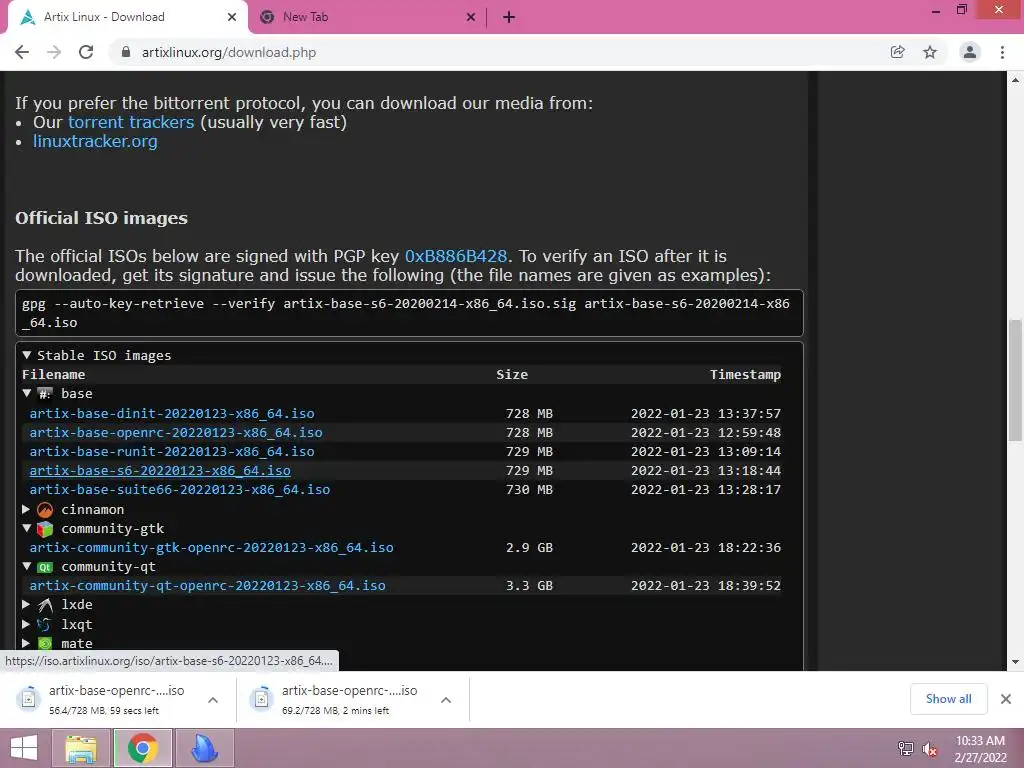
Task: Open PGP key 0xB886B428 link
Action: pos(456,256)
